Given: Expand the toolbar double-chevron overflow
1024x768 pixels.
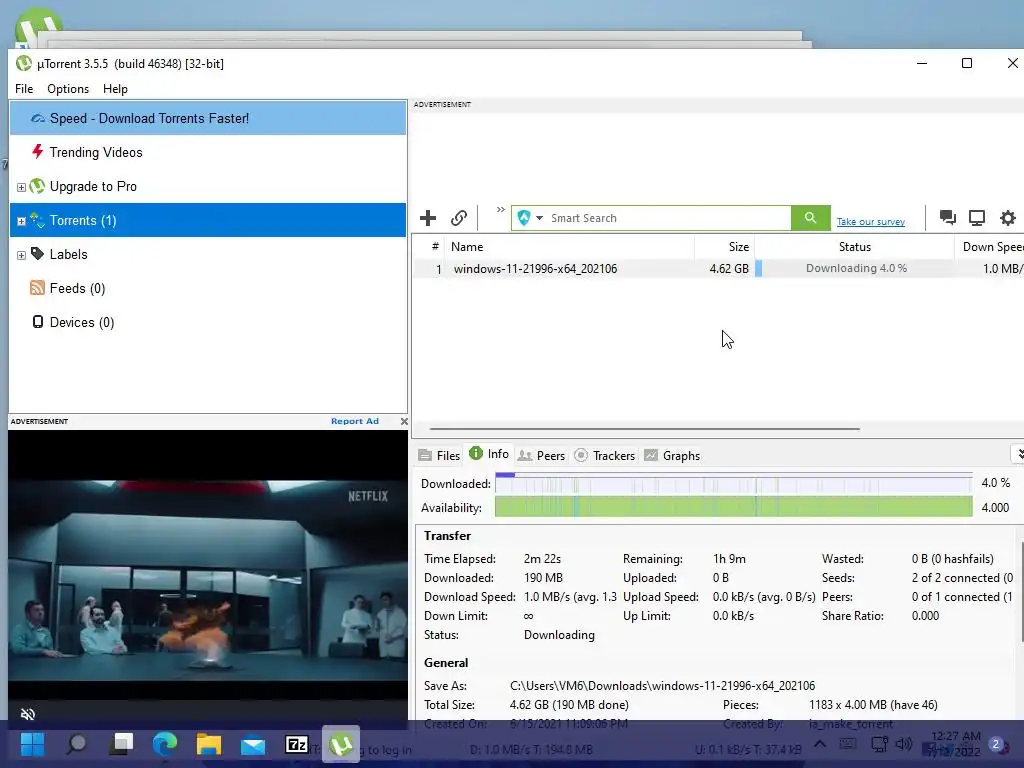Looking at the screenshot, I should [501, 210].
